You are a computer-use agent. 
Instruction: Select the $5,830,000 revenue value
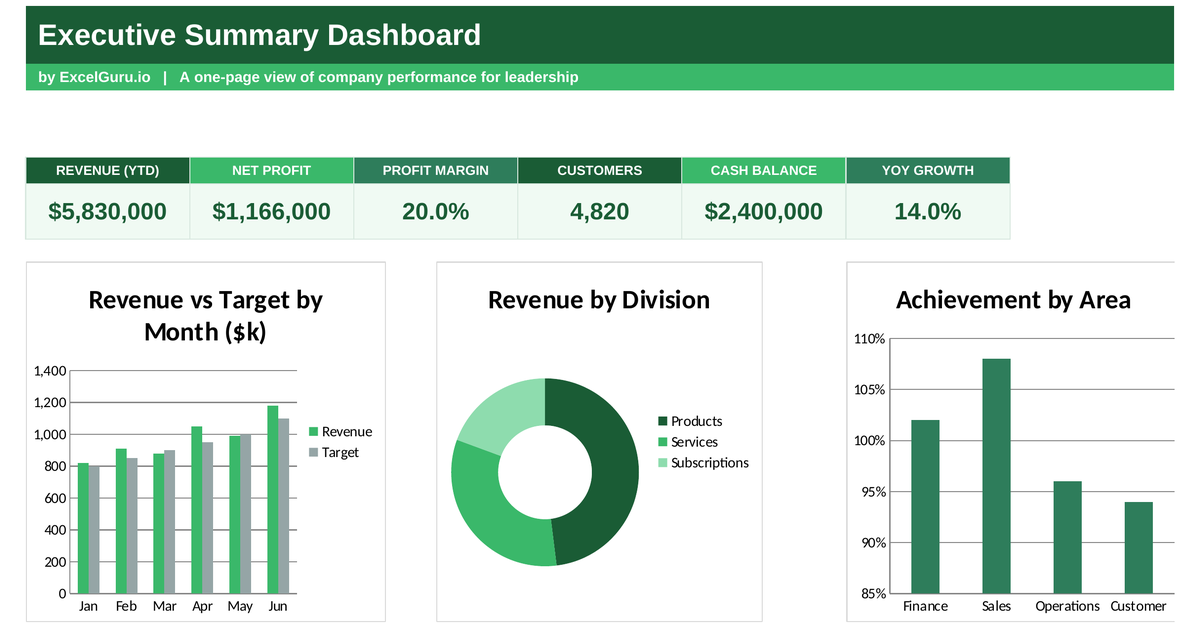click(x=107, y=211)
